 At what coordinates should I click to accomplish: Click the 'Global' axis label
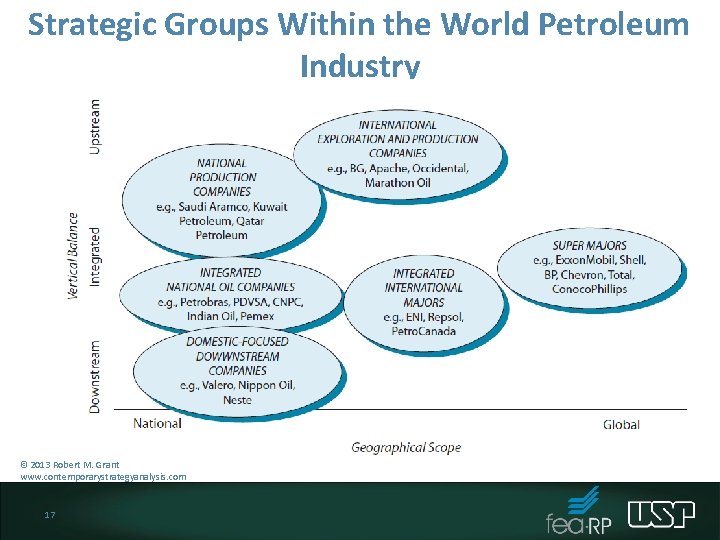[621, 424]
